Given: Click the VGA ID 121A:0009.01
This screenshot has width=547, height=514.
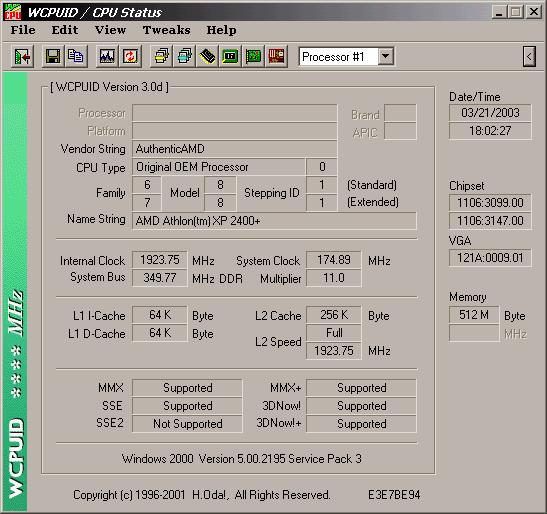Looking at the screenshot, I should tap(490, 258).
